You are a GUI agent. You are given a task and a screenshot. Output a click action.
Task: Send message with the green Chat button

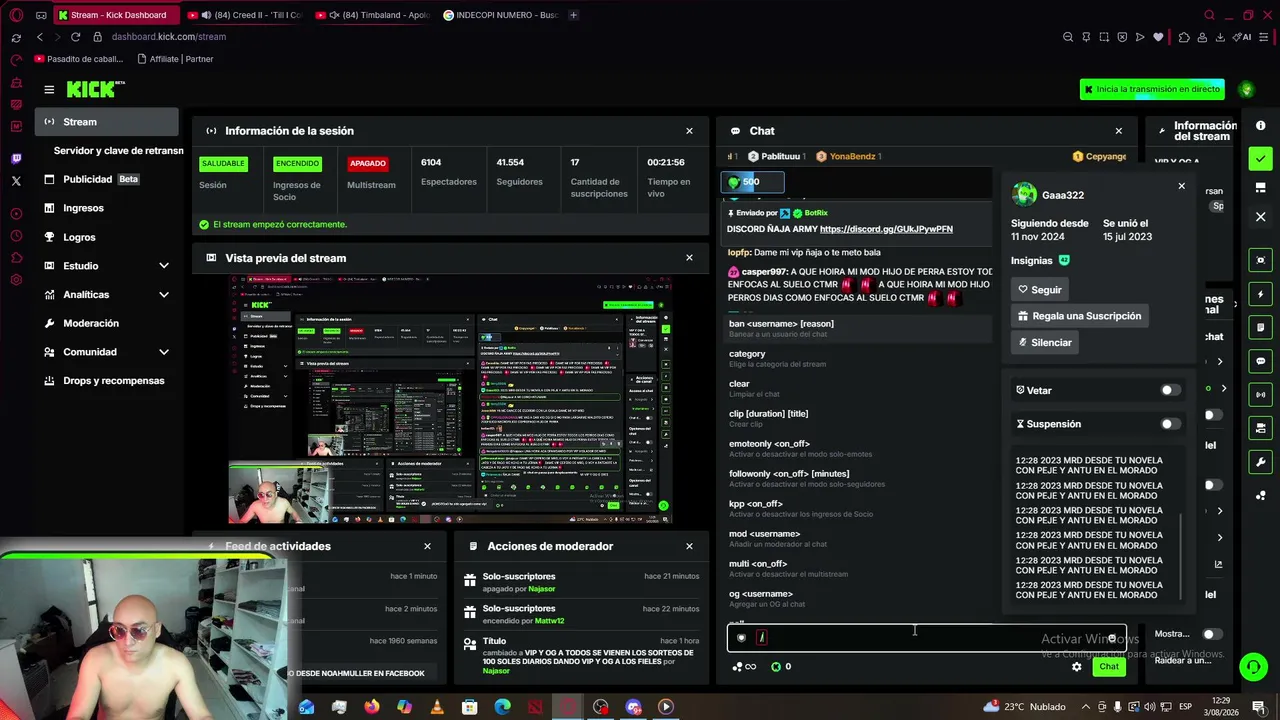pyautogui.click(x=1109, y=667)
